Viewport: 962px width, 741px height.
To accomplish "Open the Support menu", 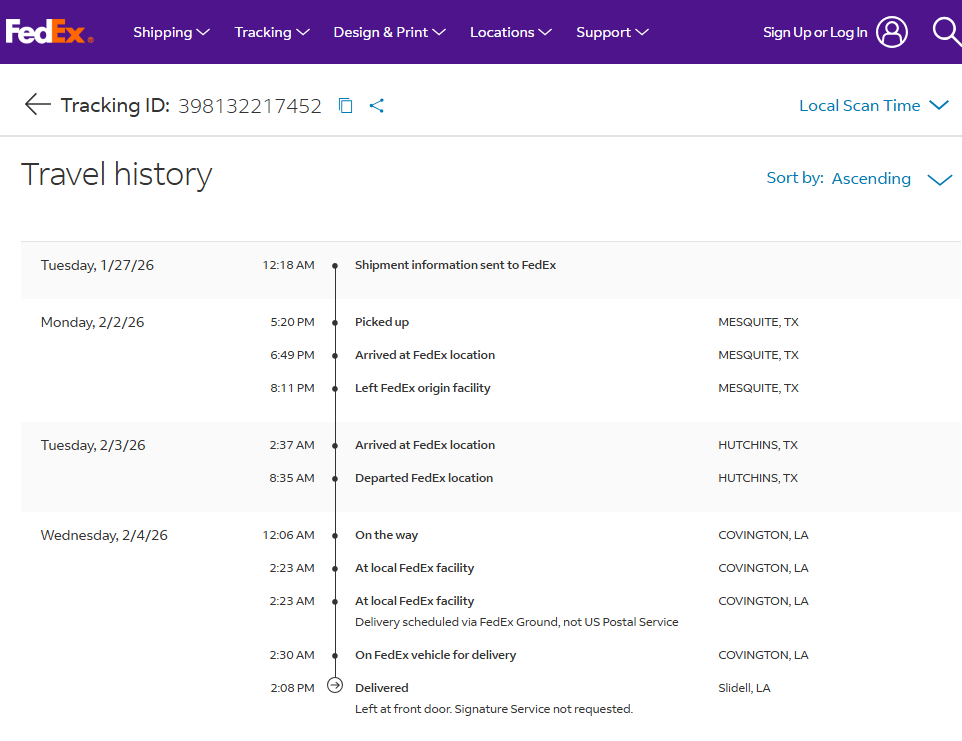I will (612, 32).
